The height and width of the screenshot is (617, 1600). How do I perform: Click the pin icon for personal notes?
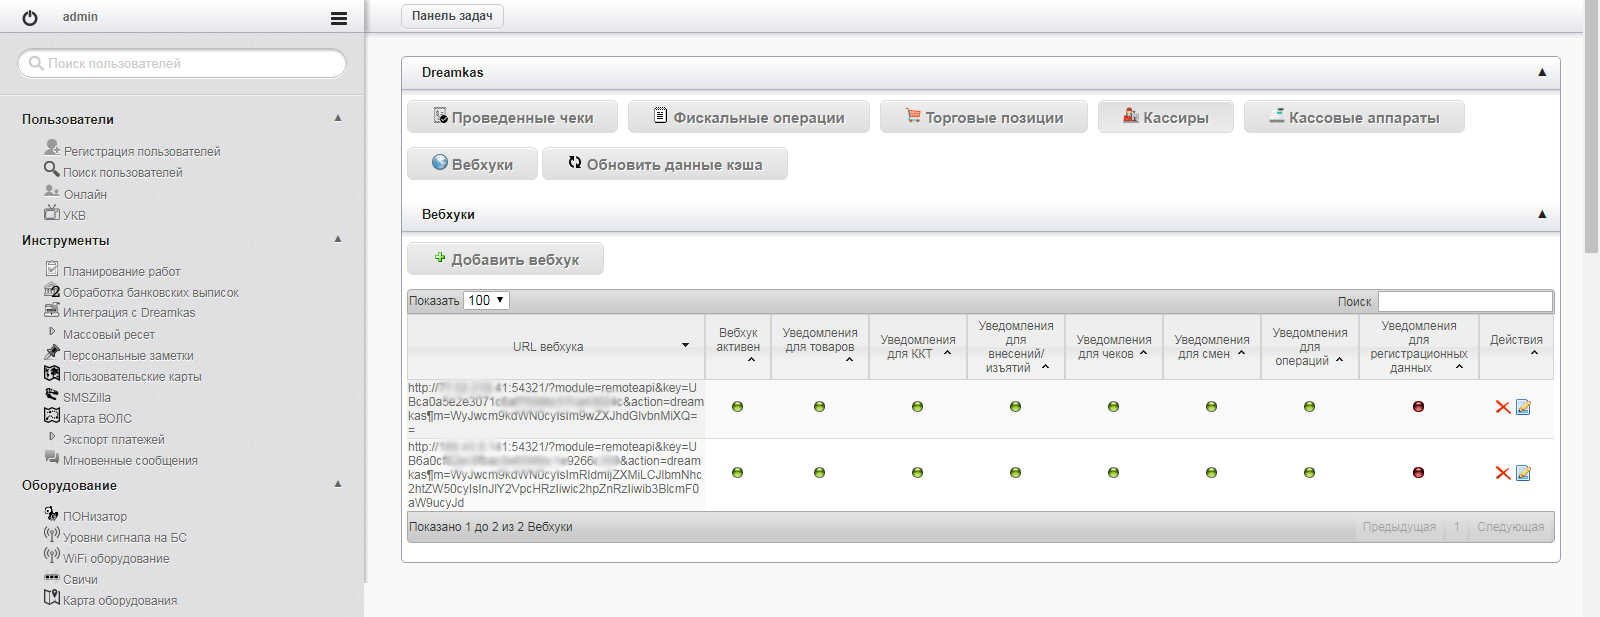coord(52,352)
